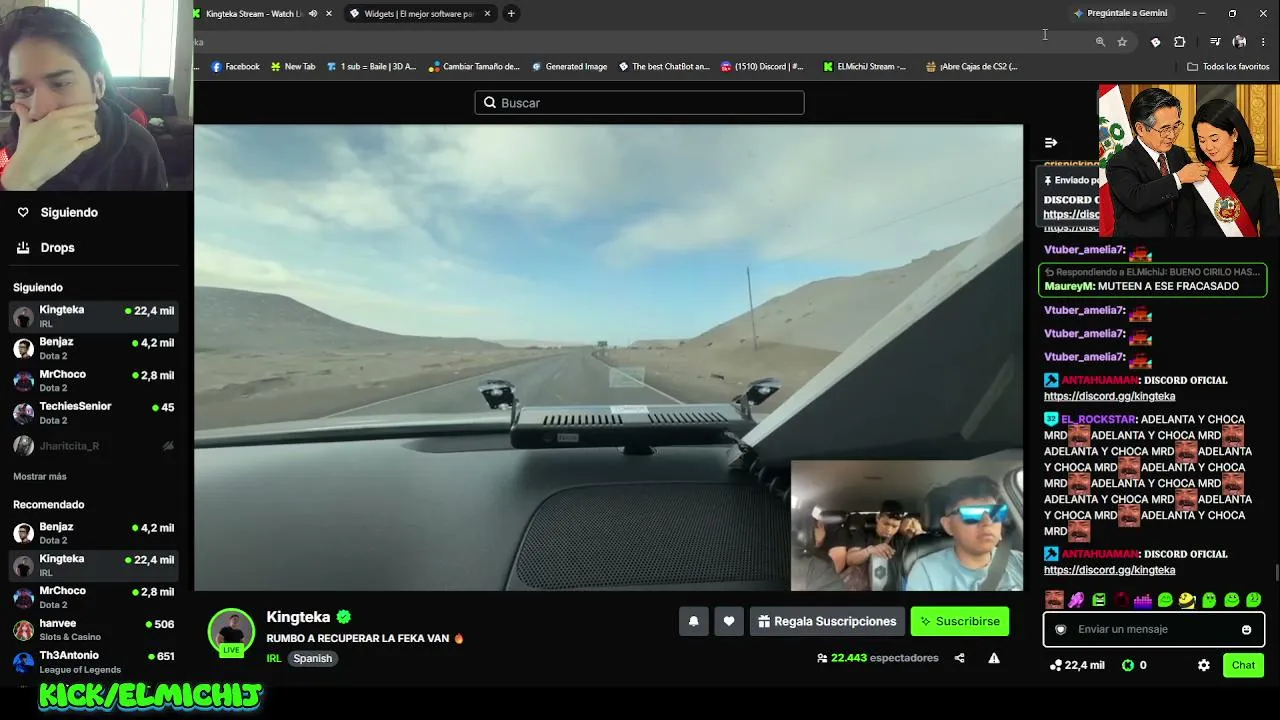
Task: Open Benjaz channel under Recomendado
Action: [94, 534]
